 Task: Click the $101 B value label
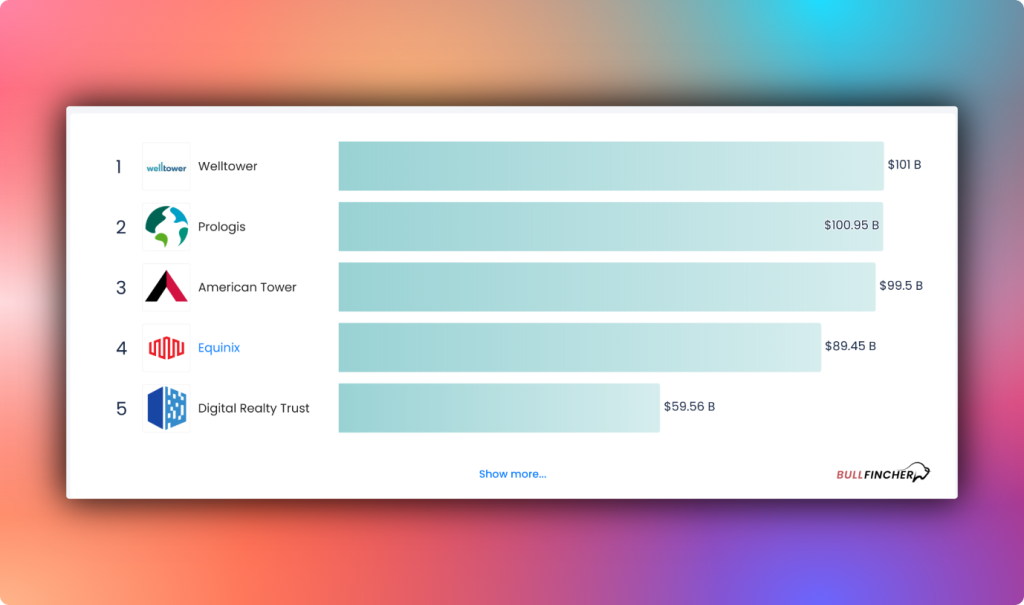pyautogui.click(x=904, y=165)
